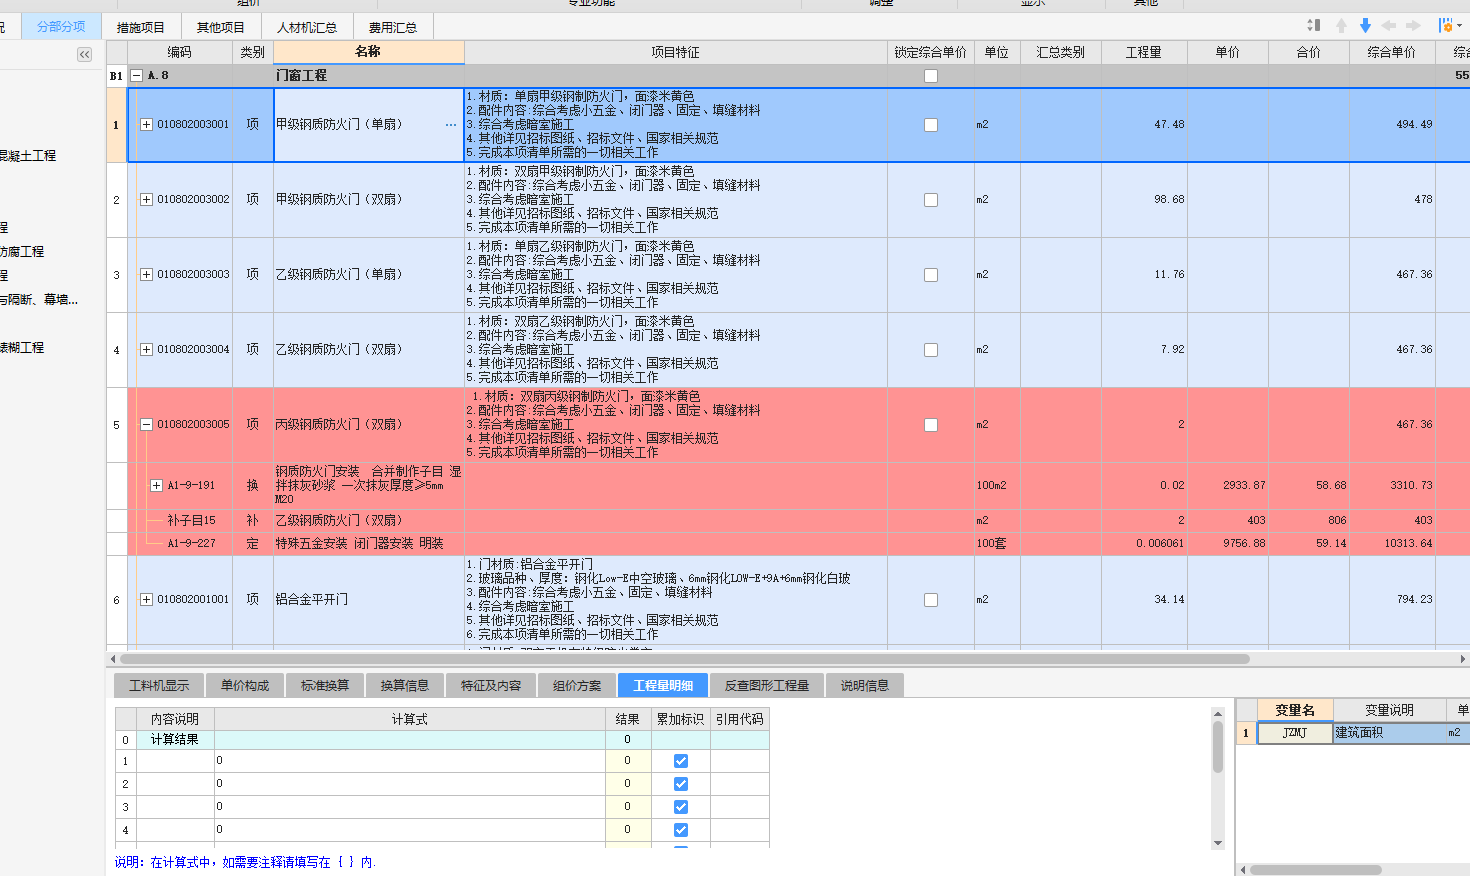Click the 工程量 column header
This screenshot has height=876, width=1470.
click(x=1144, y=52)
